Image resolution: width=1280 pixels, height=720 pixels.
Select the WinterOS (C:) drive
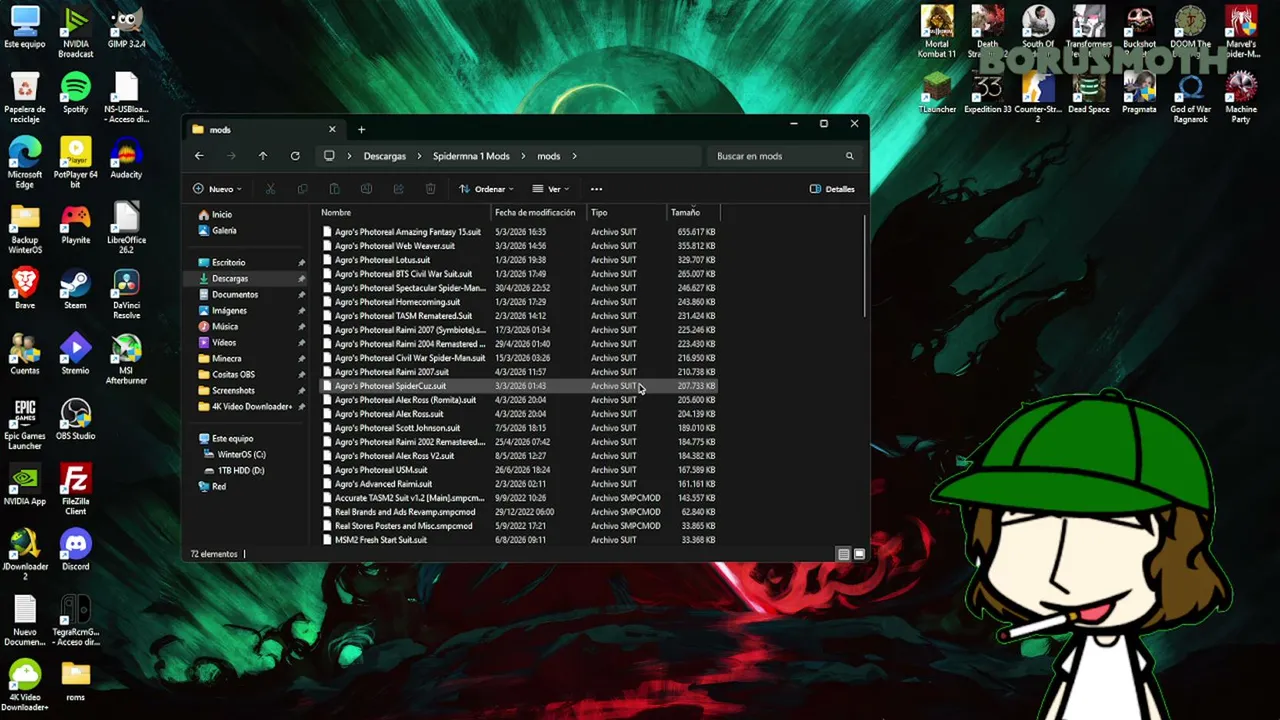coord(241,454)
